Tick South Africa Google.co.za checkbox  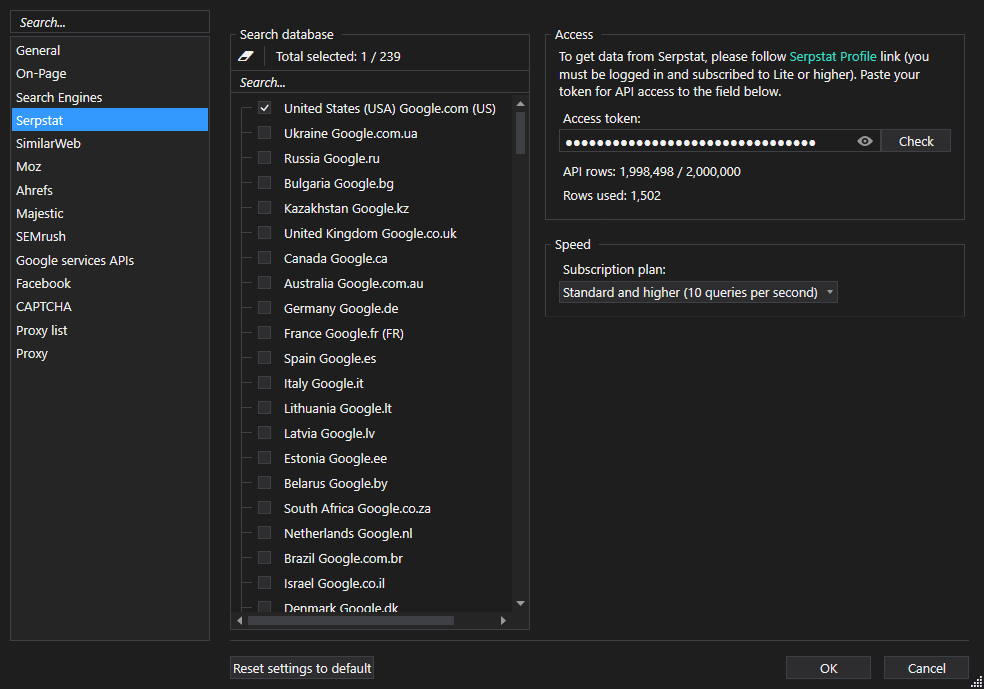point(265,508)
